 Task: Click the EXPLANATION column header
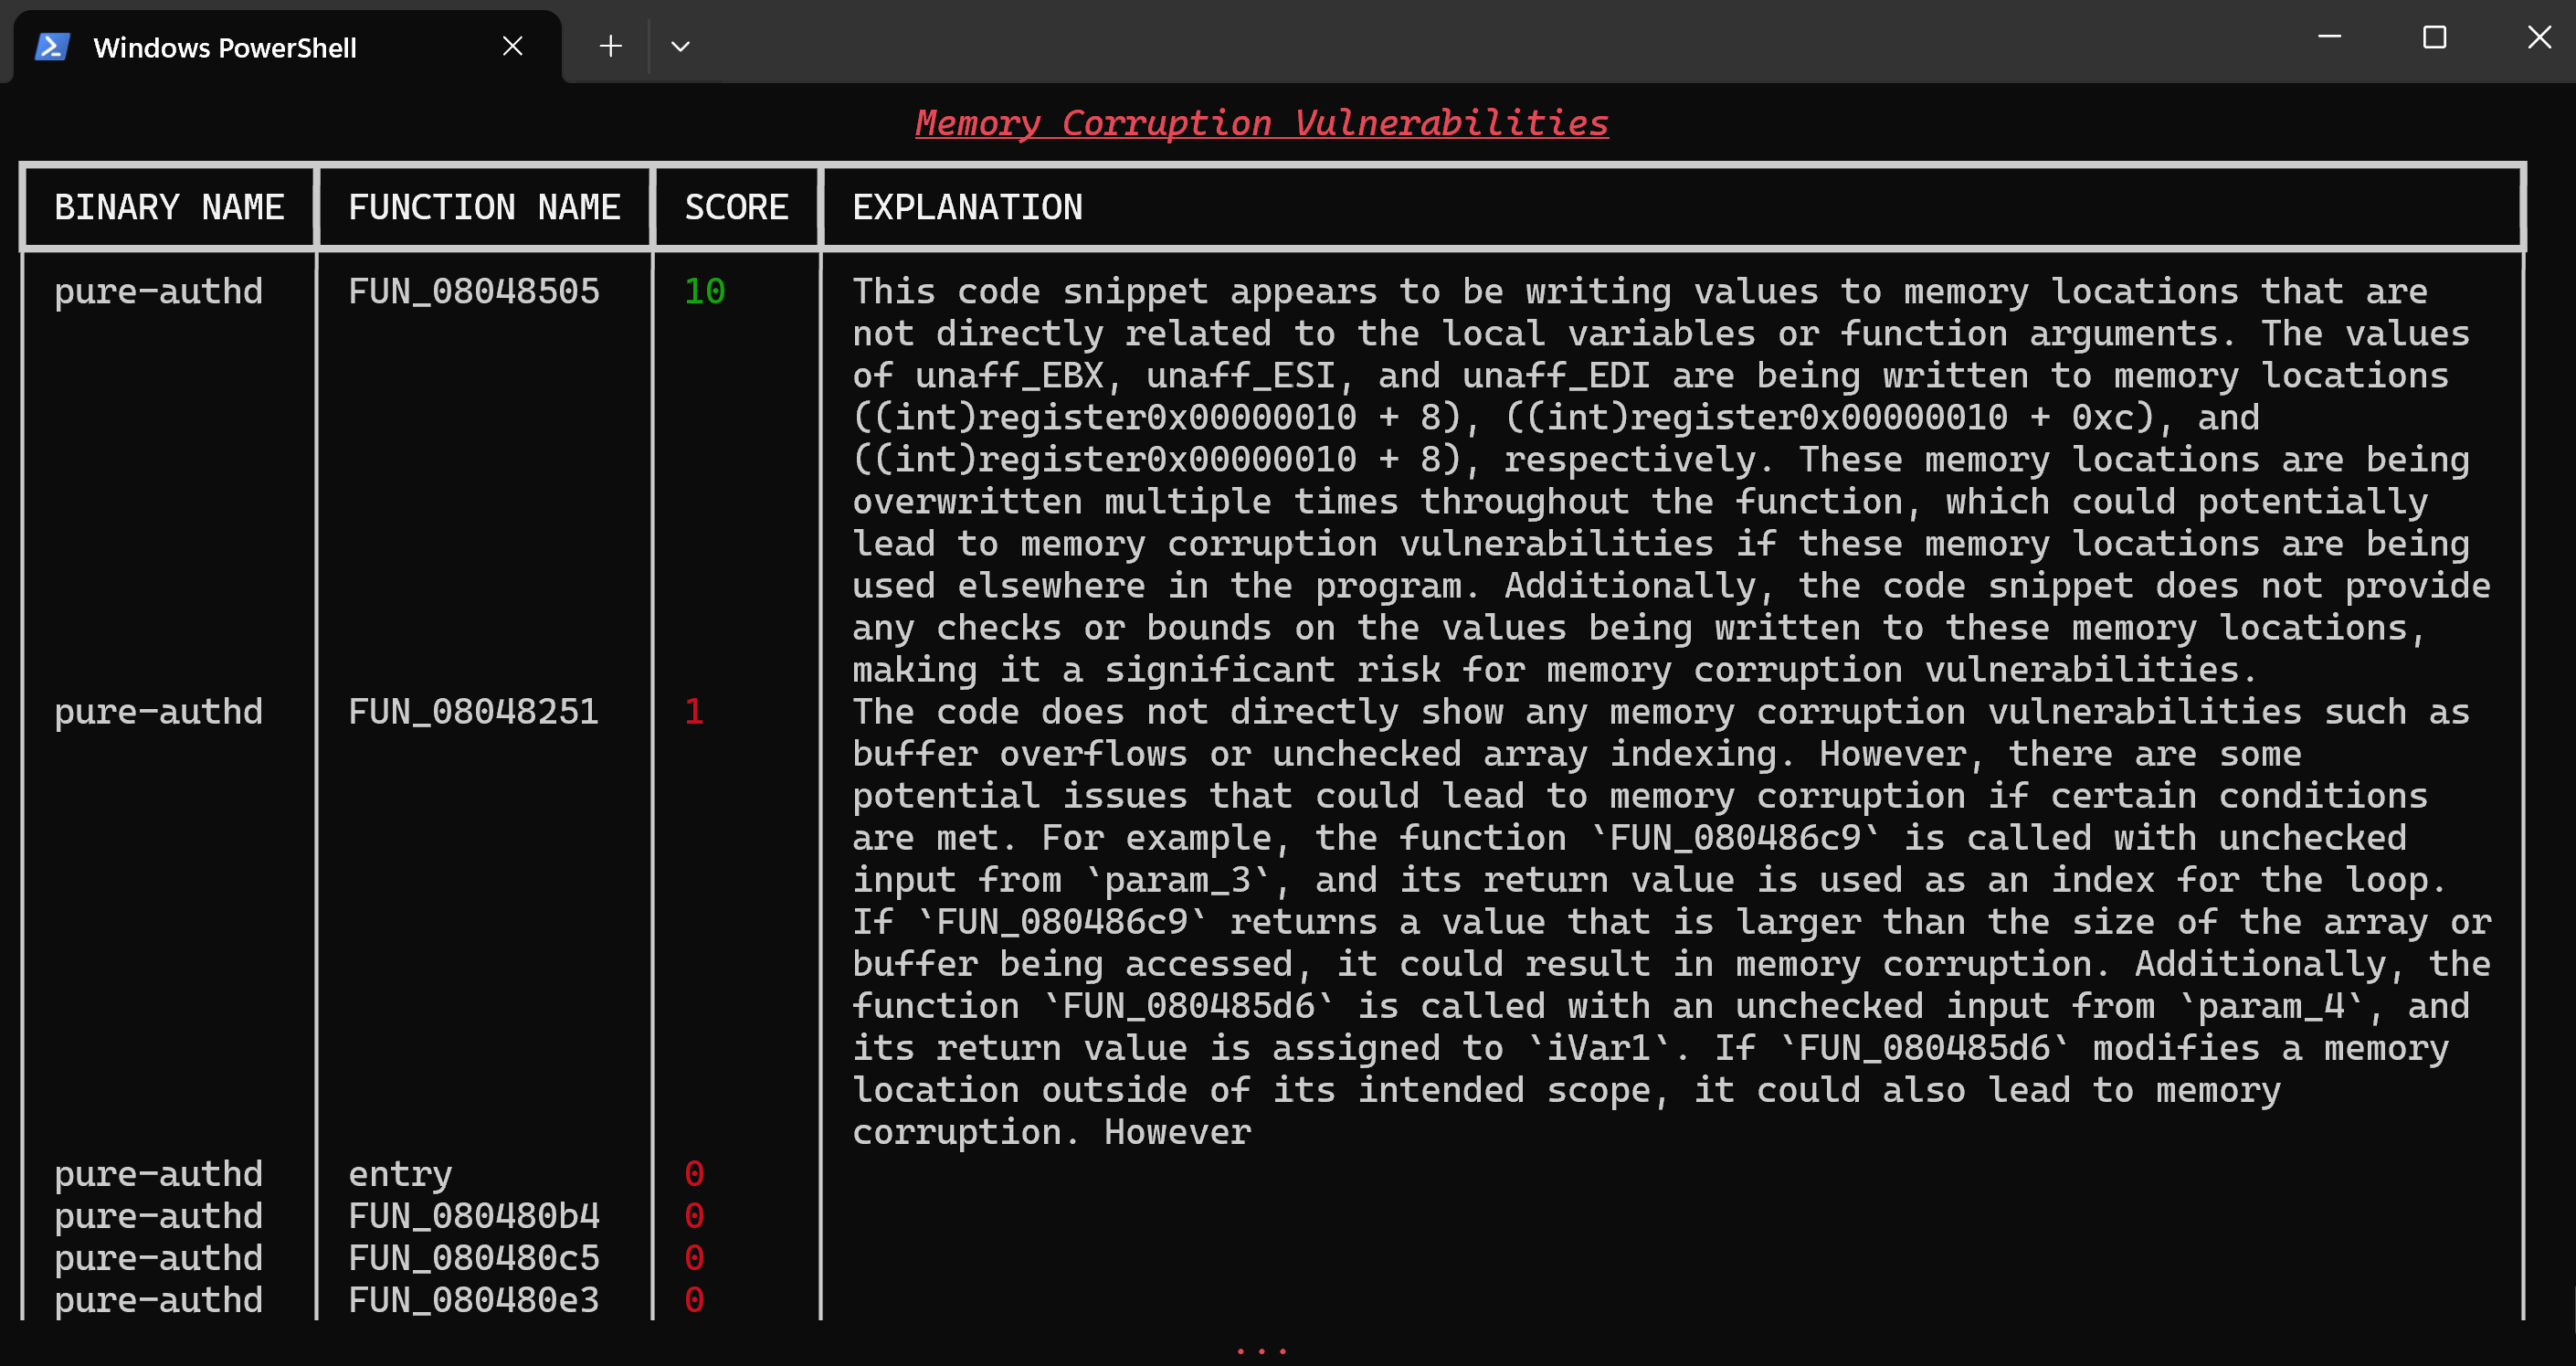pos(967,207)
